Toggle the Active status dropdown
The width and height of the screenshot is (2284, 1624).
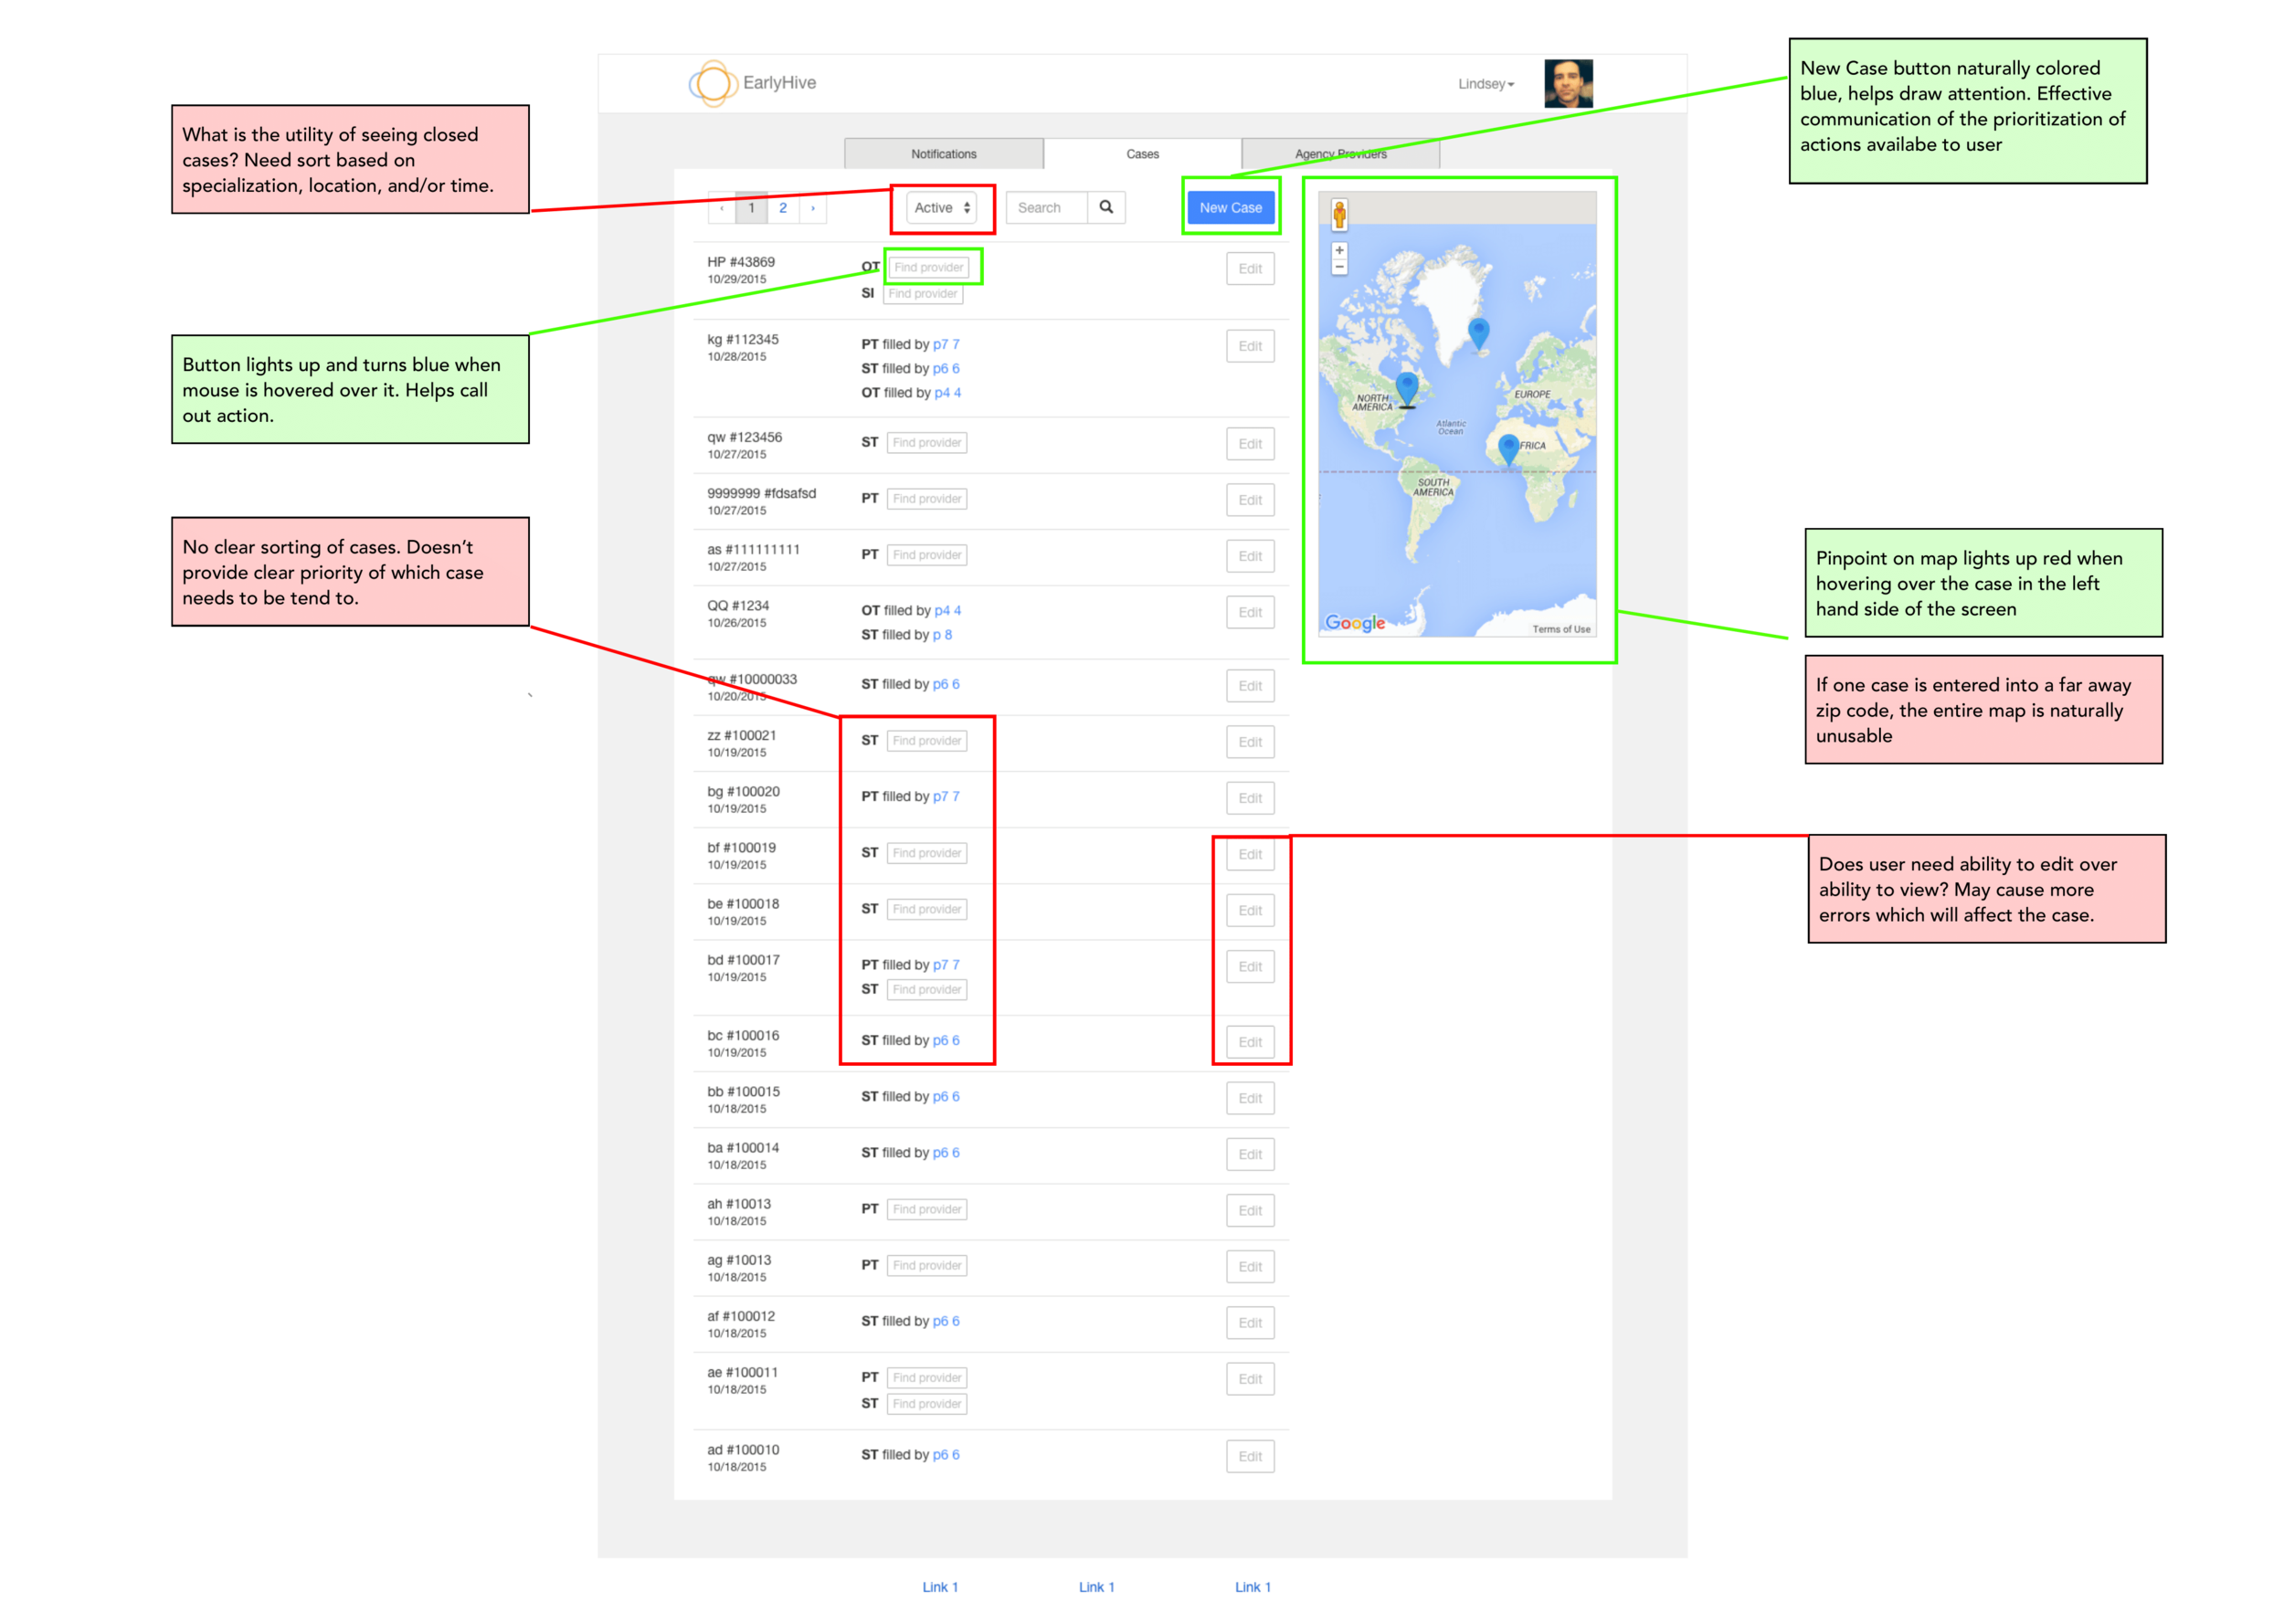[x=941, y=211]
